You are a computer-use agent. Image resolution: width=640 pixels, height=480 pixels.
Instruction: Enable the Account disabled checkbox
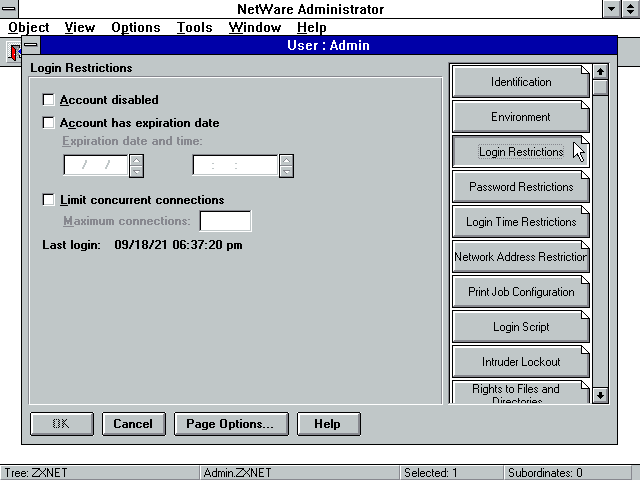point(49,100)
